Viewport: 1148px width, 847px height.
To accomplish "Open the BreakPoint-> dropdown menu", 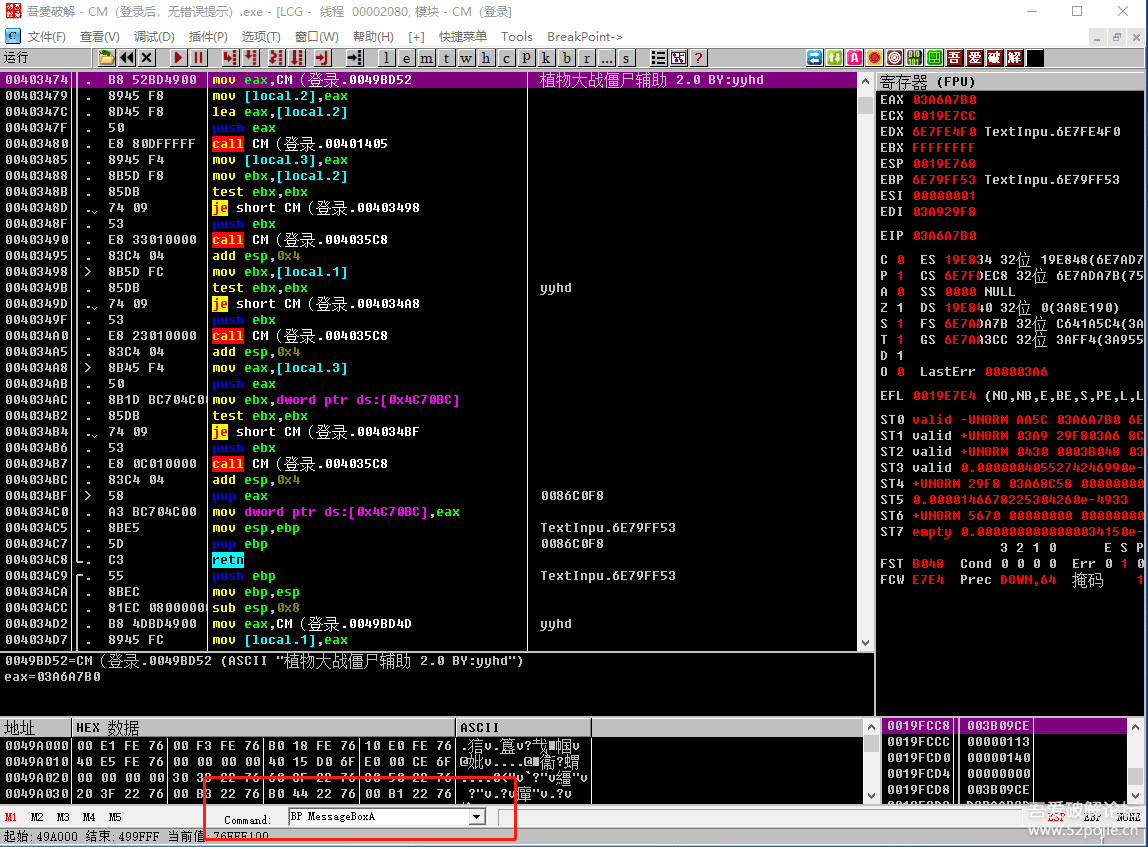I will coord(584,36).
